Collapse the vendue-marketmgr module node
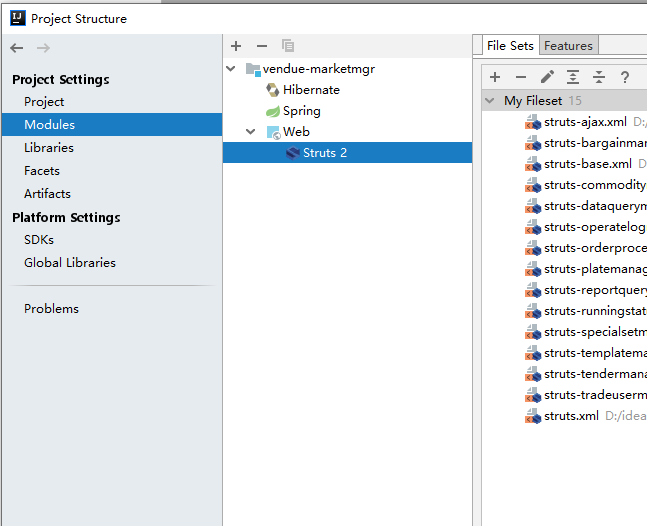The height and width of the screenshot is (526, 647). (x=231, y=69)
